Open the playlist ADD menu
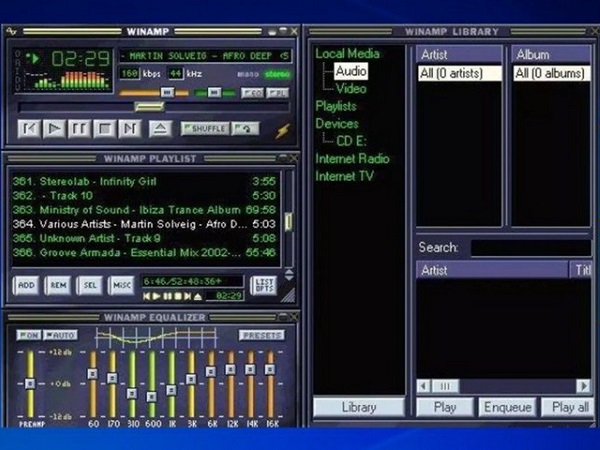Image resolution: width=600 pixels, height=450 pixels. click(26, 285)
